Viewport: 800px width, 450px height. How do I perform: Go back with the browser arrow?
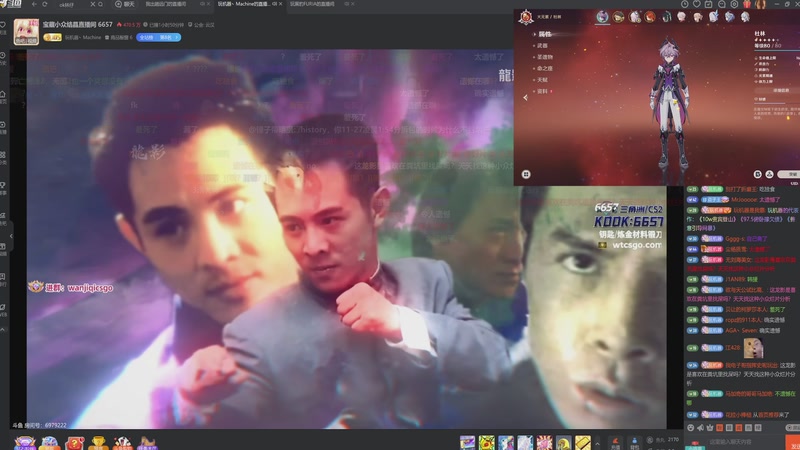pyautogui.click(x=34, y=4)
